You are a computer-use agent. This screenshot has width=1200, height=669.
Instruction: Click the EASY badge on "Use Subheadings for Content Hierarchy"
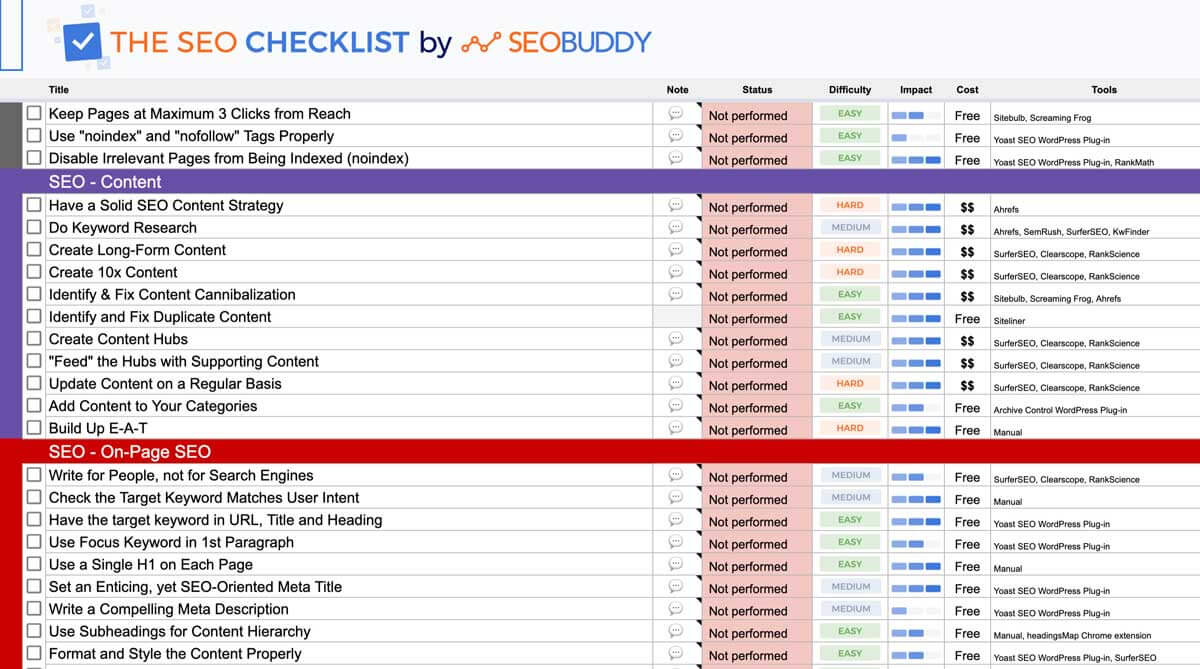(x=849, y=631)
